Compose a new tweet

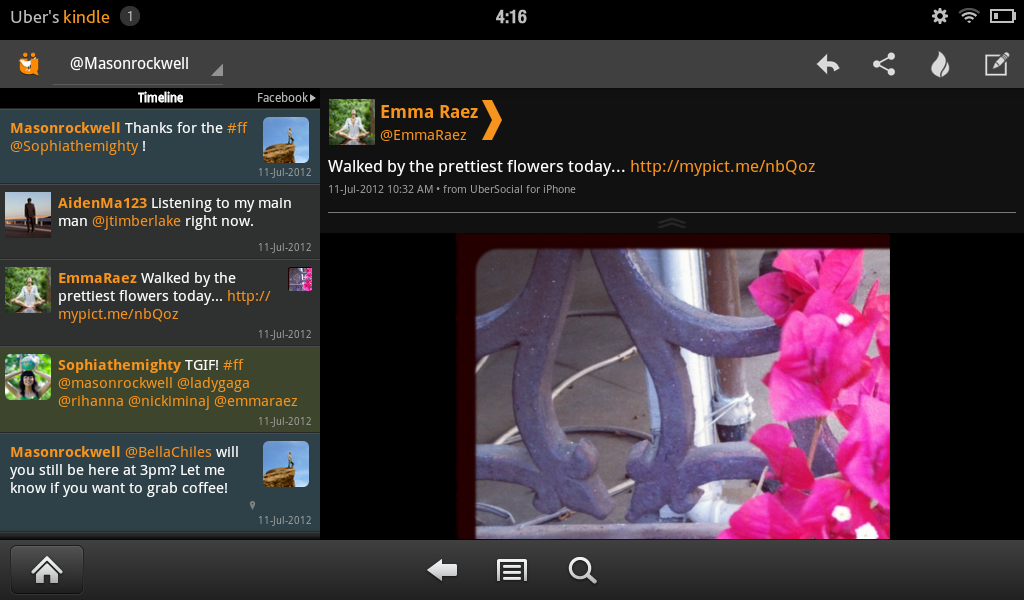click(x=996, y=63)
